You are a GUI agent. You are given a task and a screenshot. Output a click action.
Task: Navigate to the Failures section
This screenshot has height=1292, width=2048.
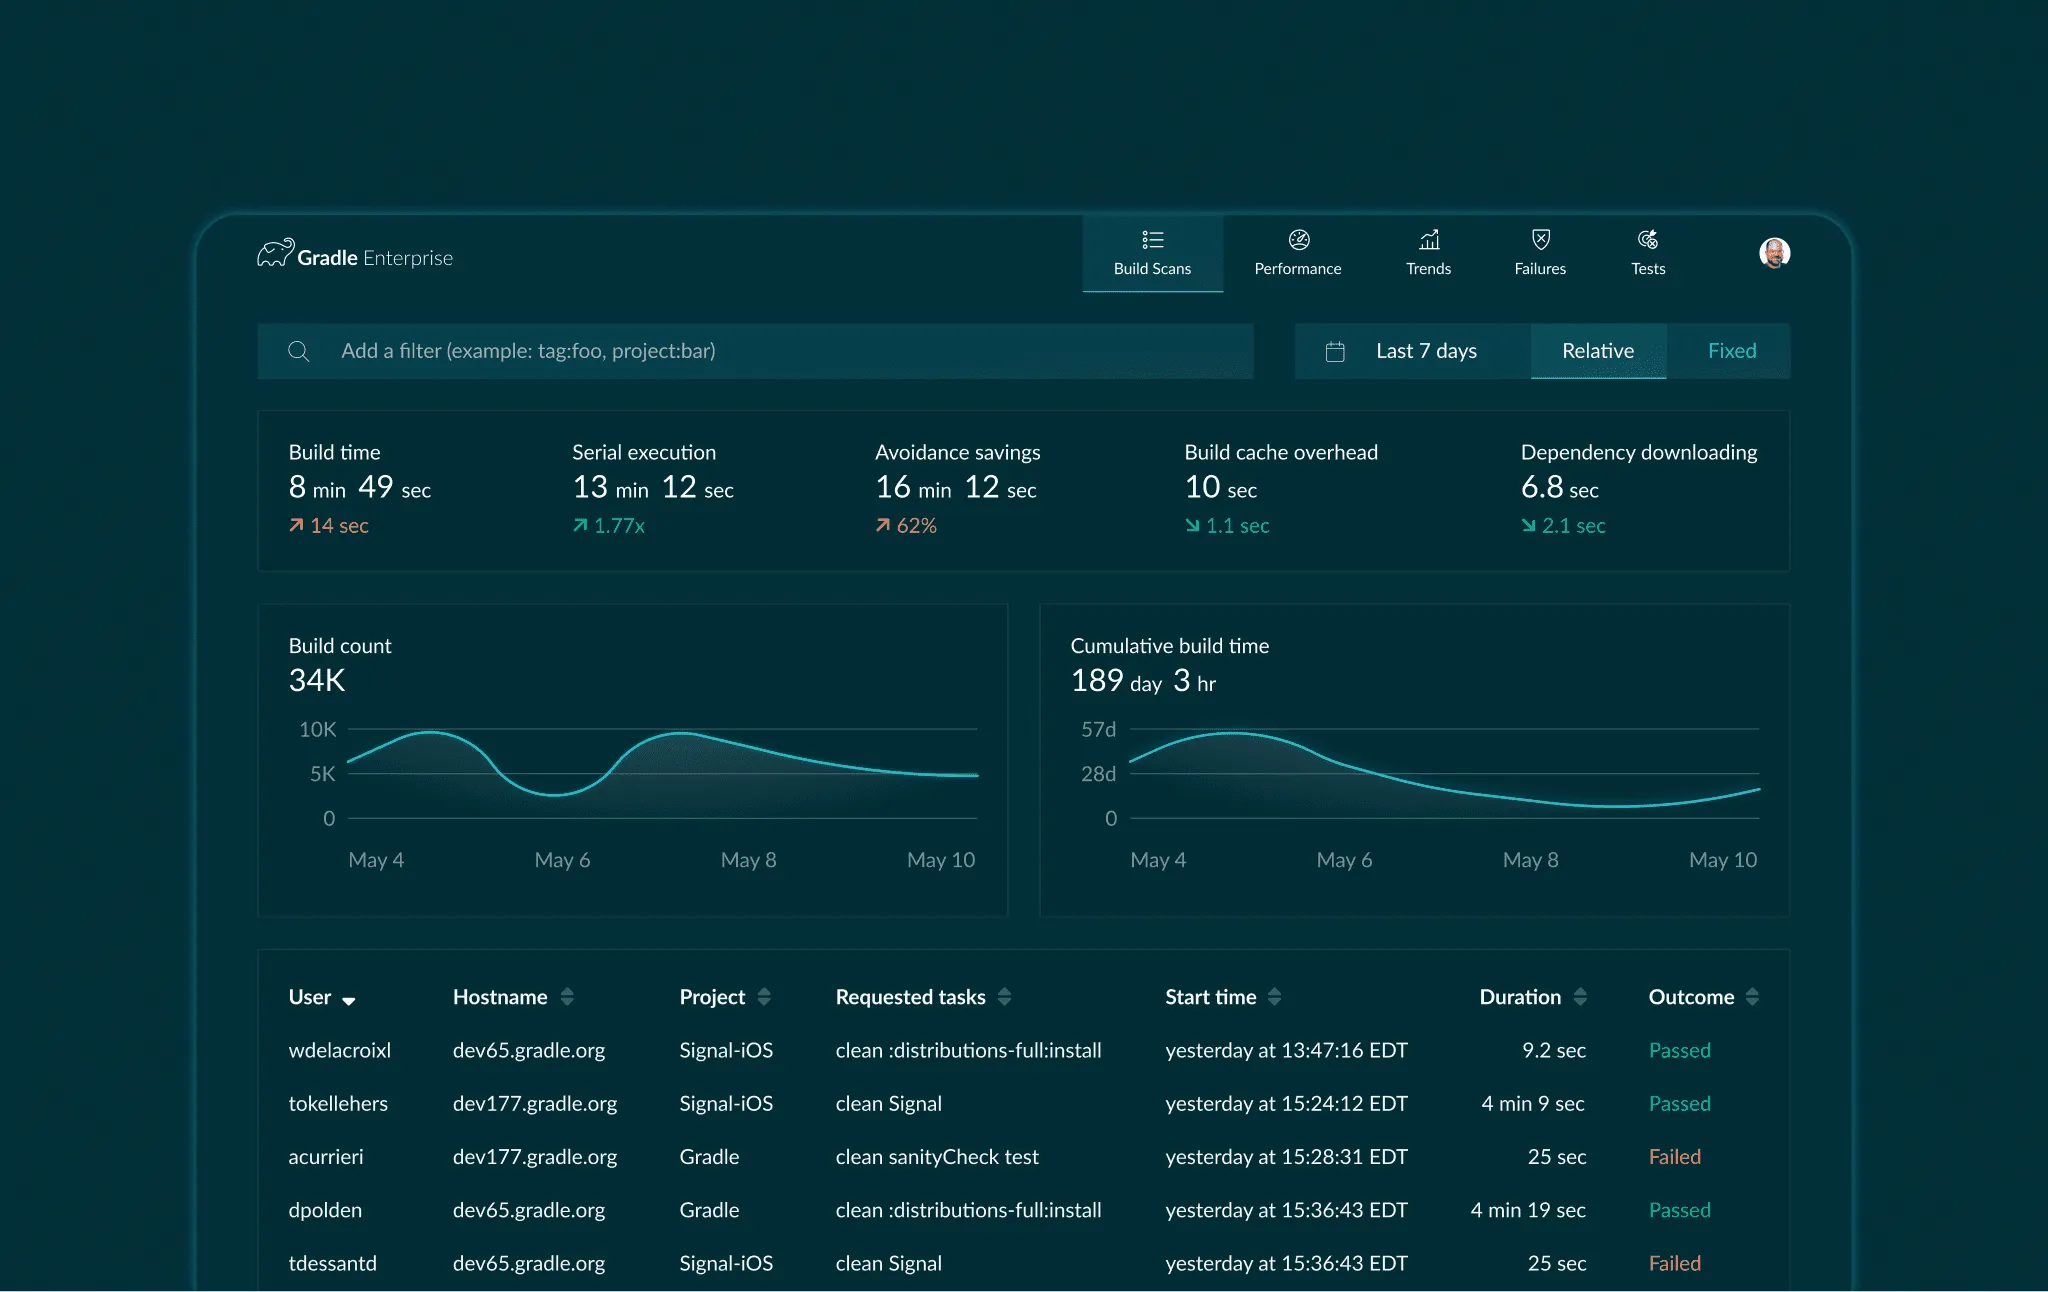pos(1539,253)
